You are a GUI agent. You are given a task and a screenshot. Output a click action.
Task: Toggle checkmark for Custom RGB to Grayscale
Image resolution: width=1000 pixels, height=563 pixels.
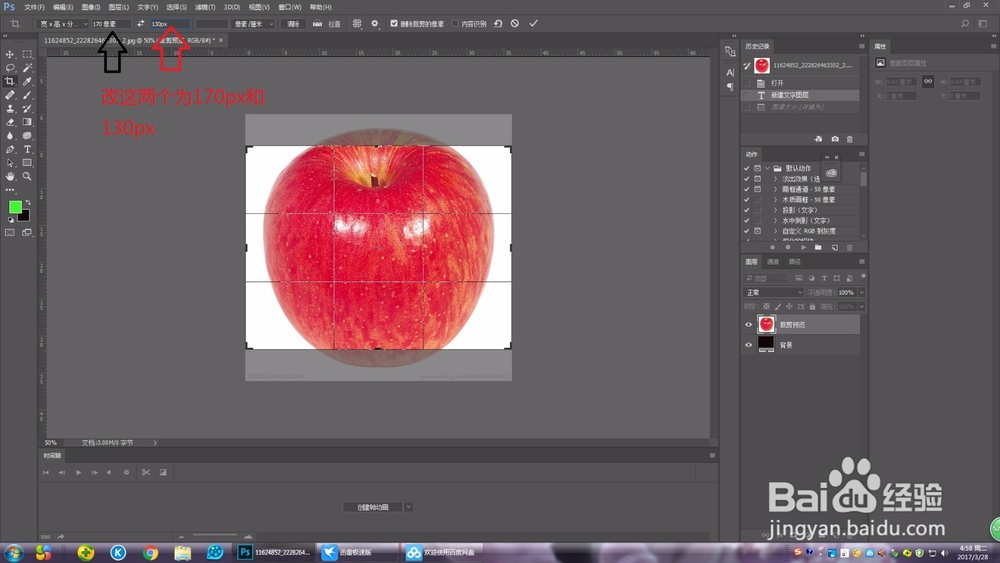[747, 231]
